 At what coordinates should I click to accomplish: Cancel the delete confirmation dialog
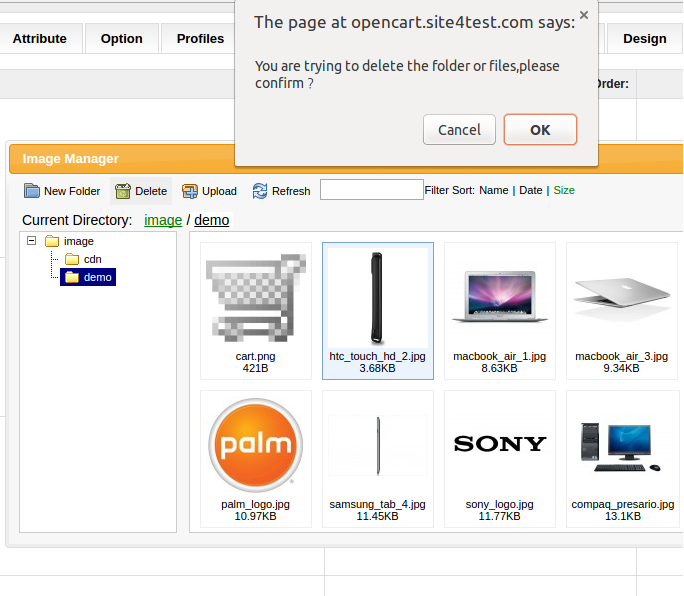pos(459,130)
